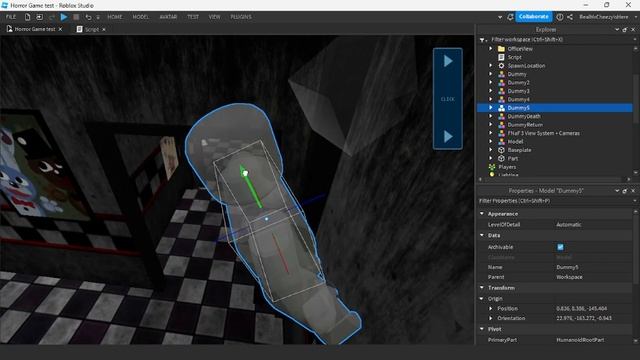The width and height of the screenshot is (640, 360).
Task: Close the Horror Game test tab
Action: [60, 29]
